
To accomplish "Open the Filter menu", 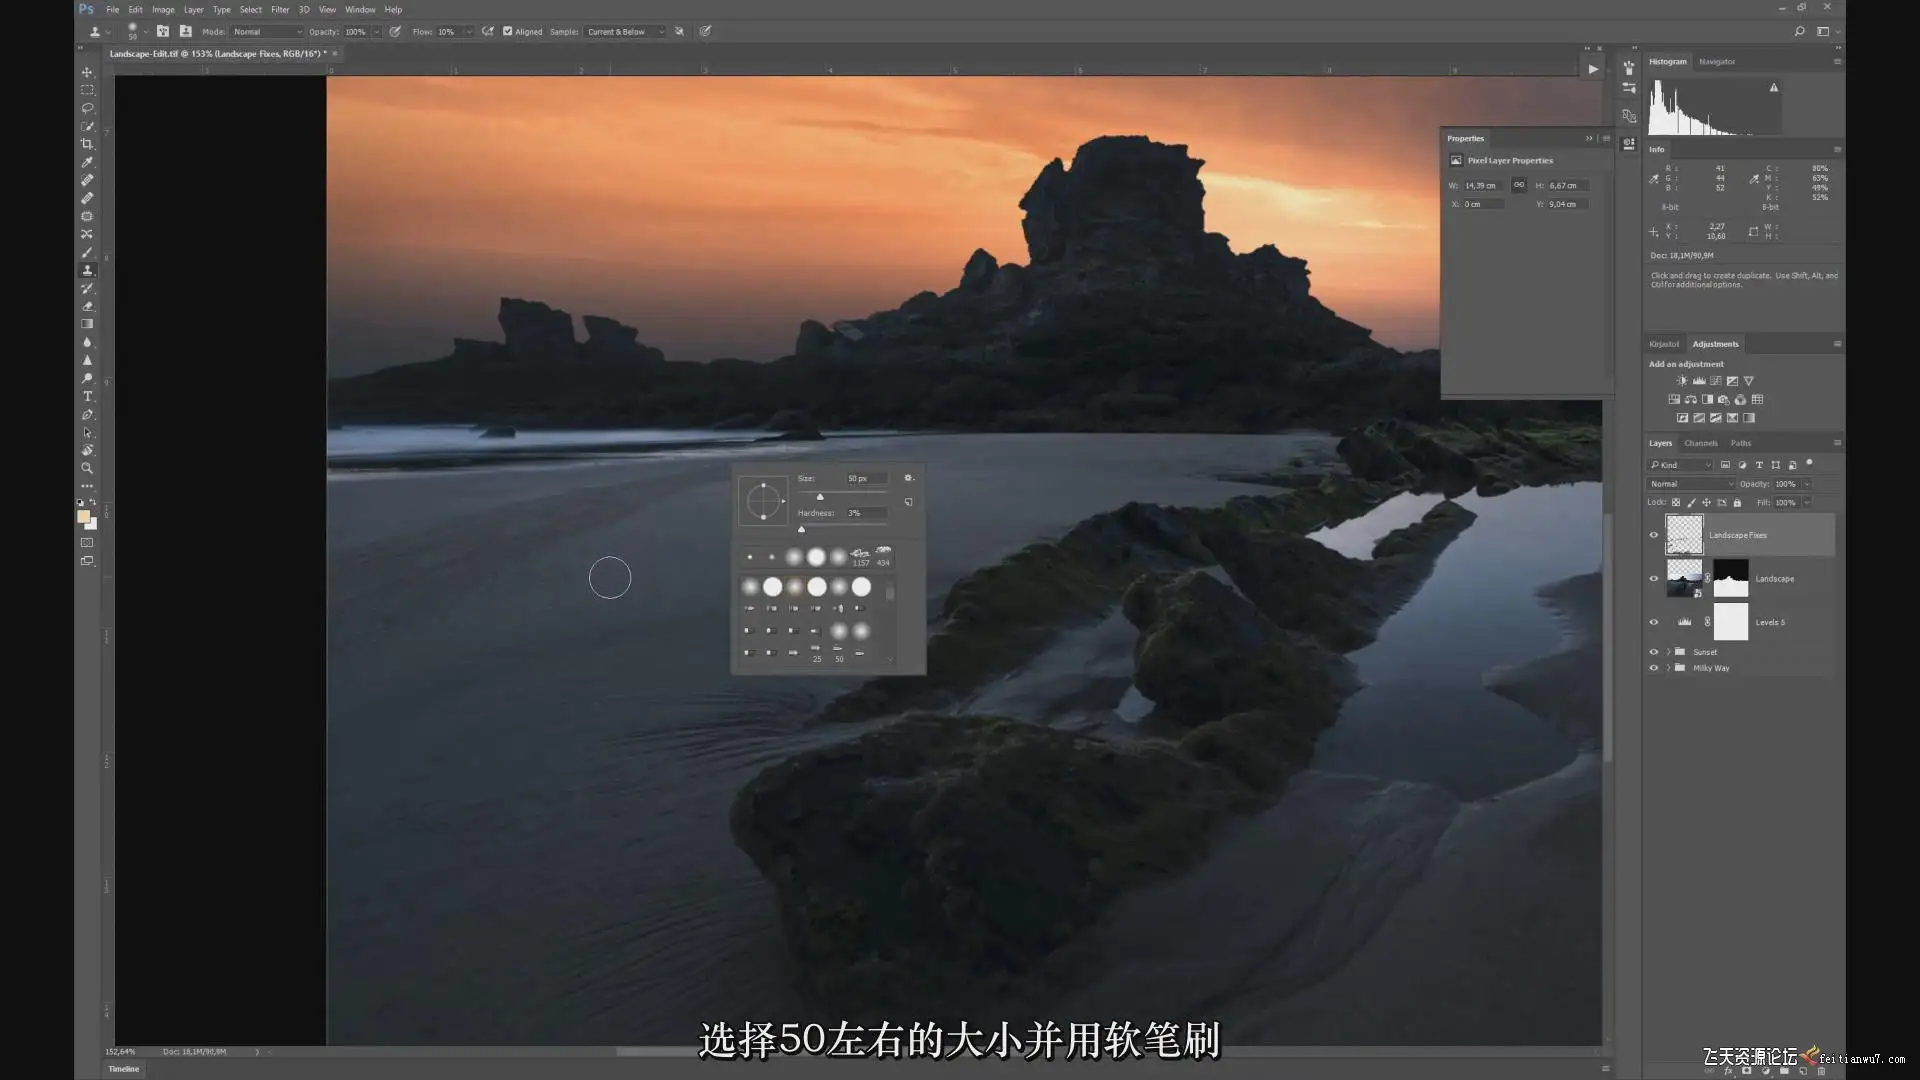I will tap(280, 10).
